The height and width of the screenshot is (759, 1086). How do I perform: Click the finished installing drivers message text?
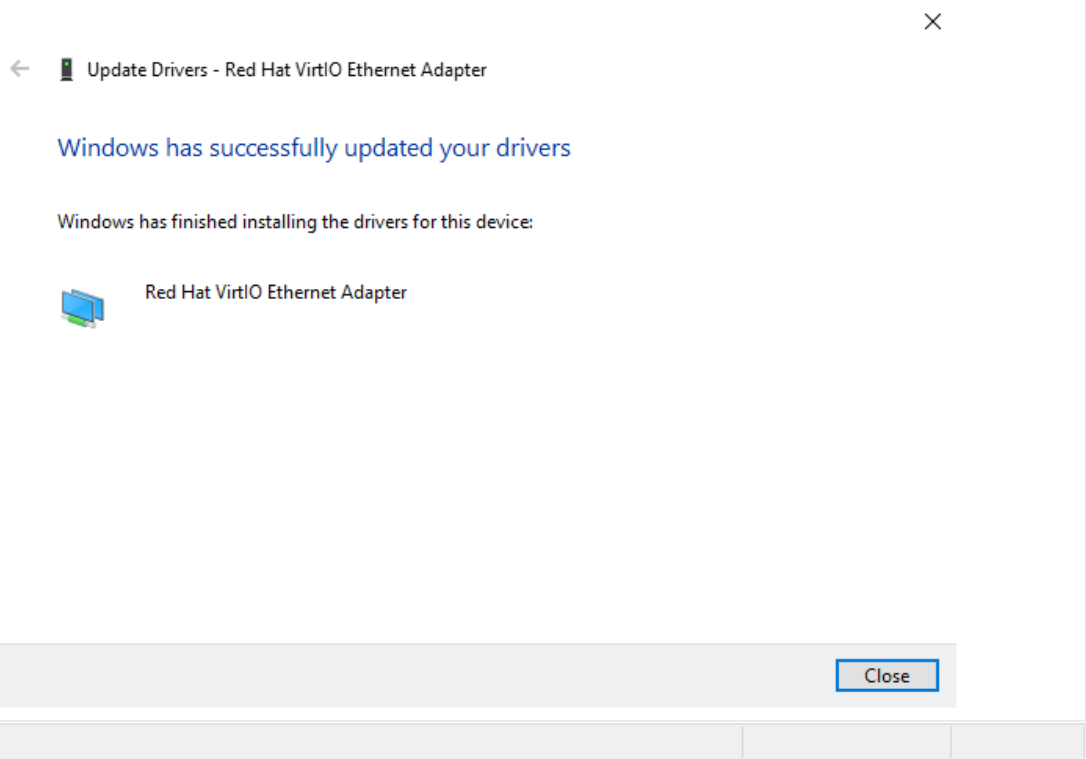click(x=295, y=222)
